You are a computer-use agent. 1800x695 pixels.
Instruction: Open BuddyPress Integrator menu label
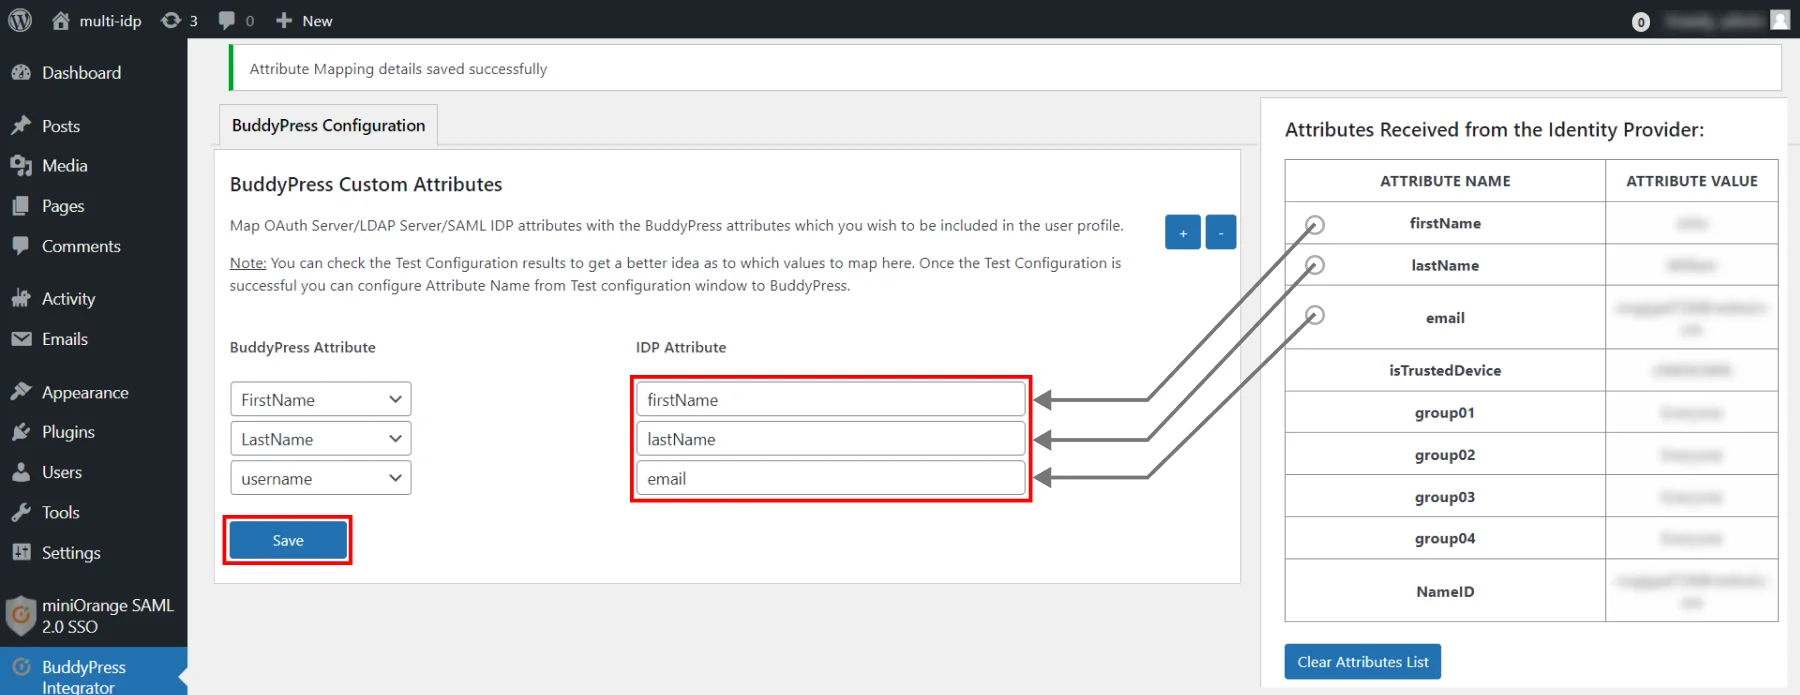click(x=84, y=677)
